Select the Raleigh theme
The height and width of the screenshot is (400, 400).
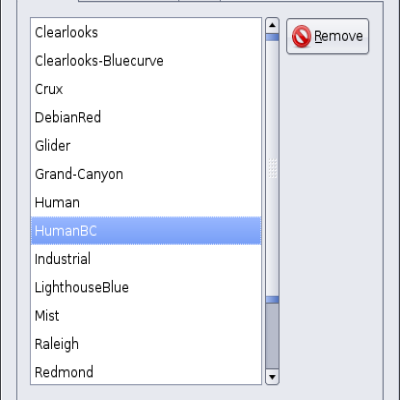pos(146,344)
